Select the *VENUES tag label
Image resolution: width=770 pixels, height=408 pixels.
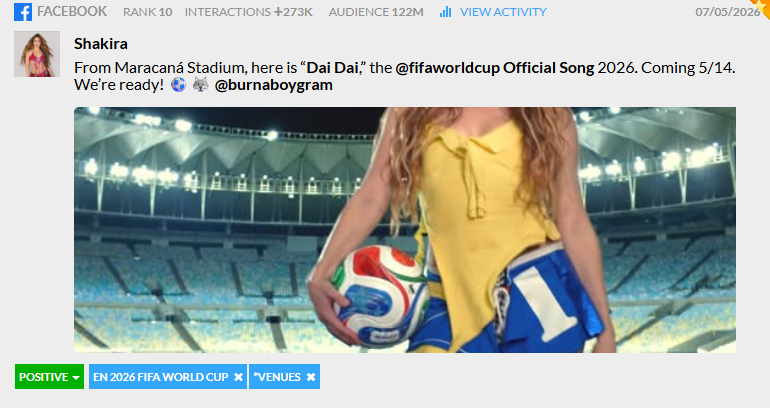coord(277,377)
